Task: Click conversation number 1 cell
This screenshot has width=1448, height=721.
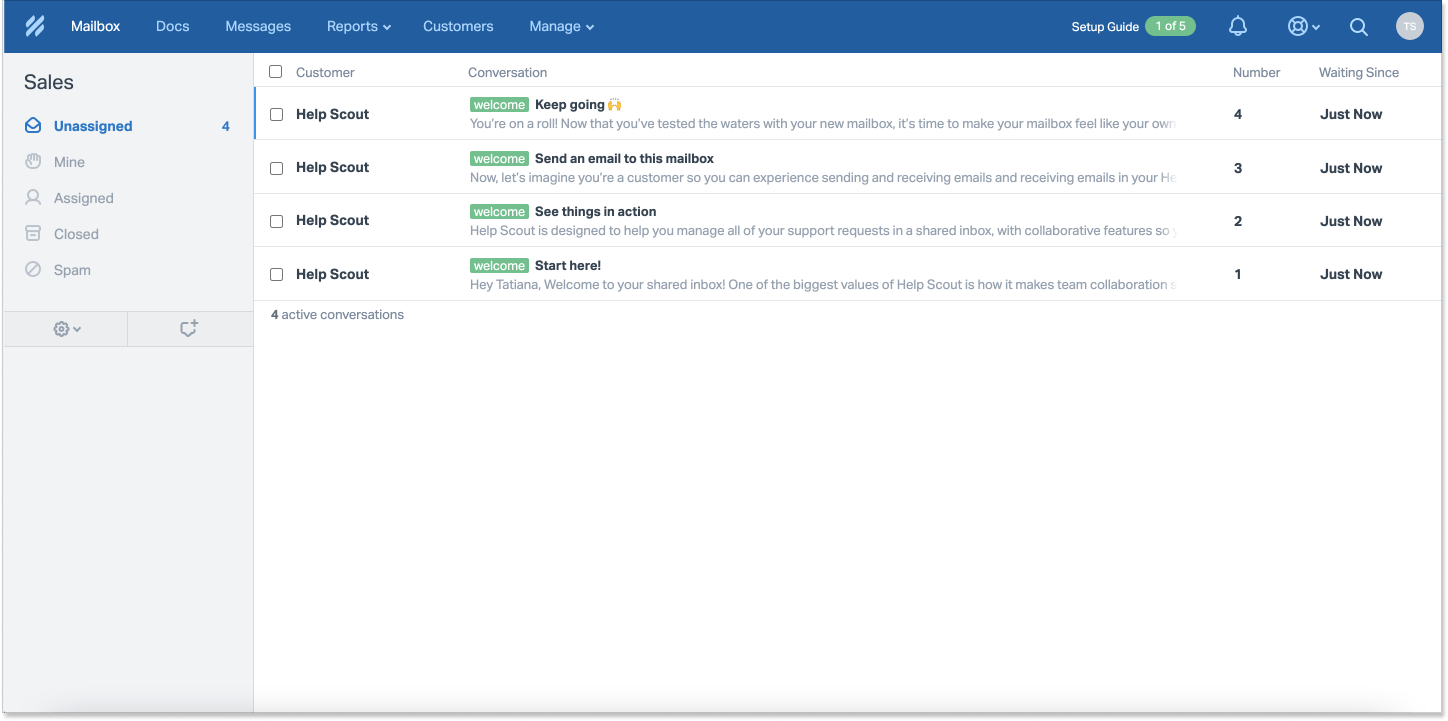Action: 1238,274
